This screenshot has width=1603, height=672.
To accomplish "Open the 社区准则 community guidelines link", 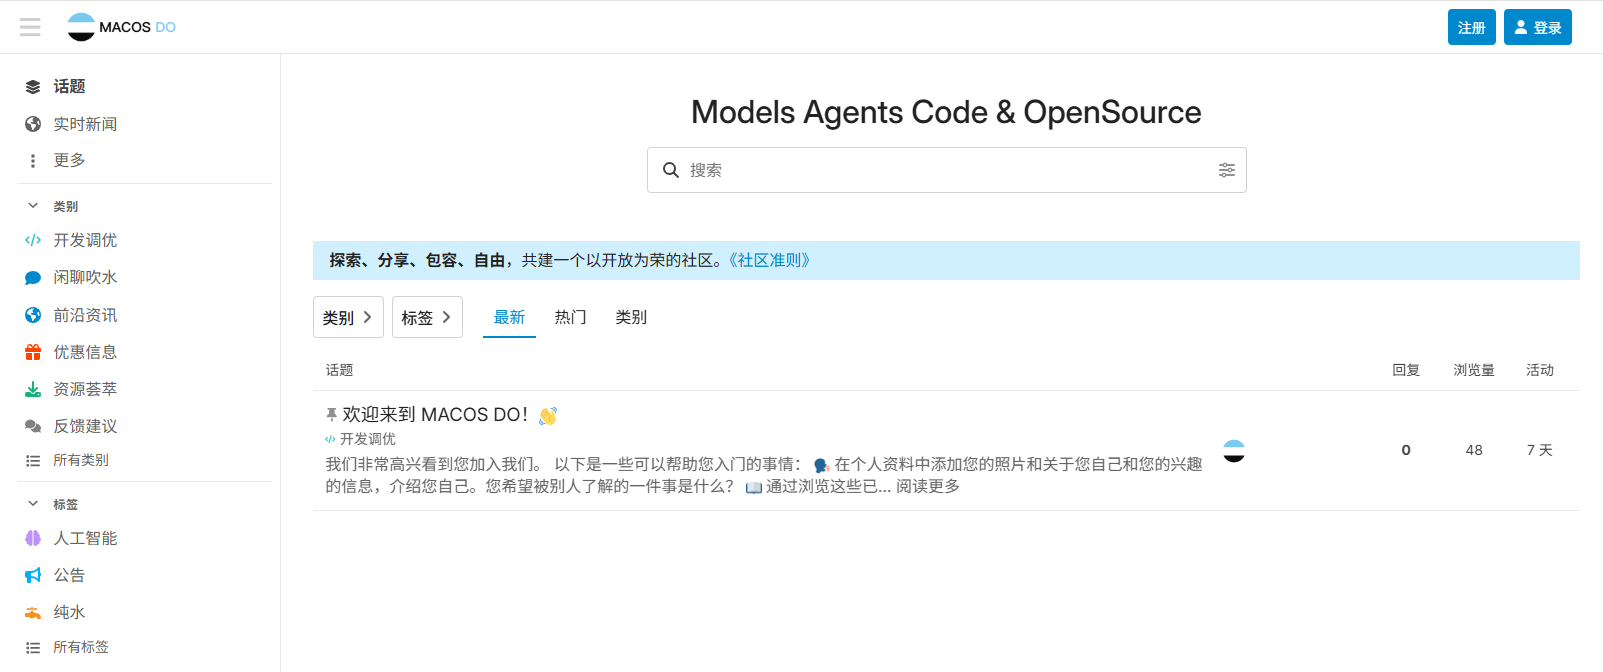I will (769, 260).
